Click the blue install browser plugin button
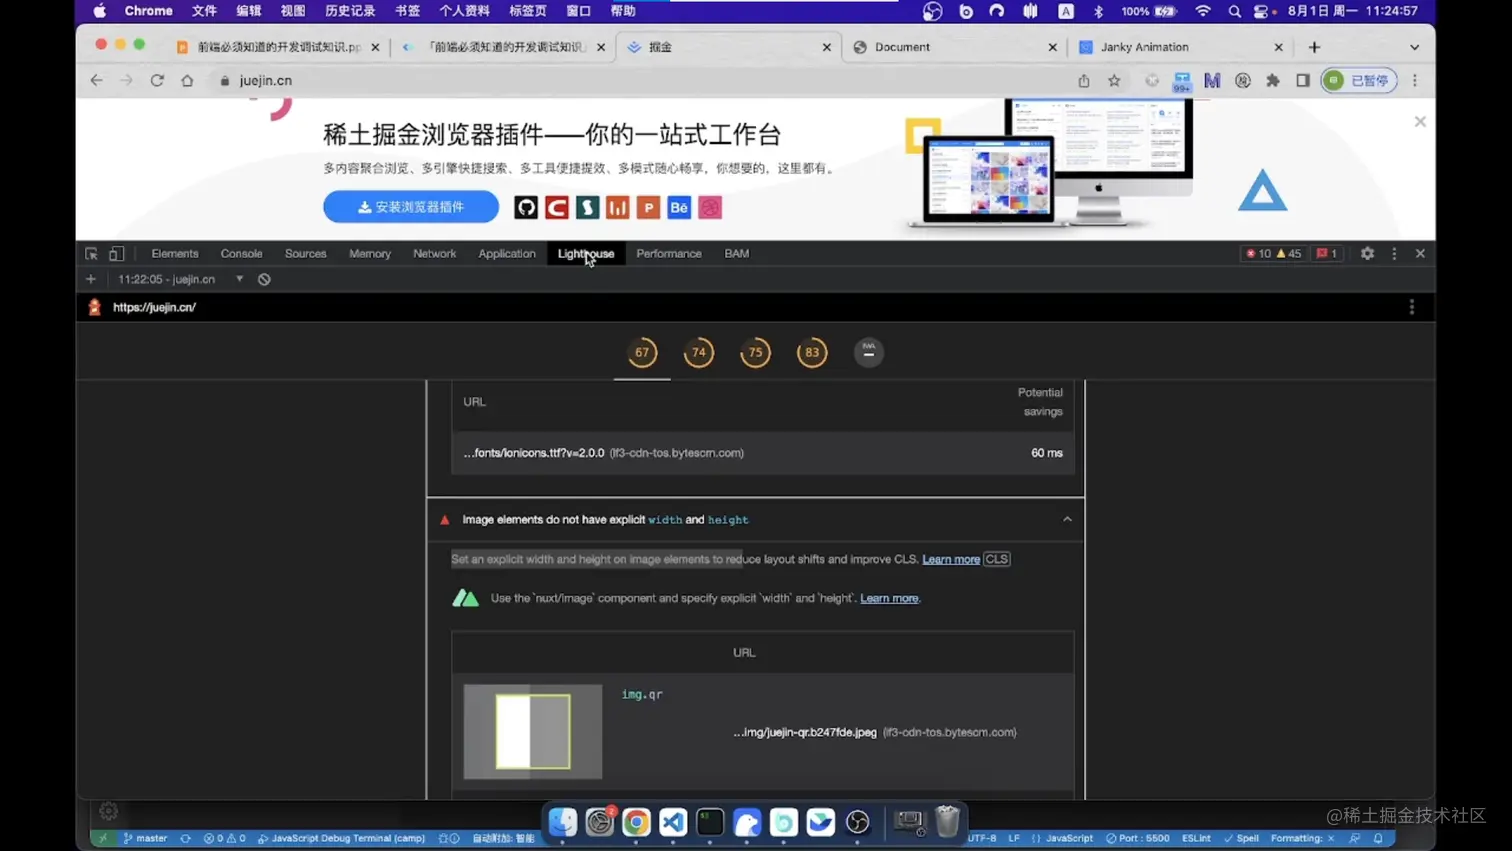This screenshot has width=1512, height=851. click(x=411, y=207)
